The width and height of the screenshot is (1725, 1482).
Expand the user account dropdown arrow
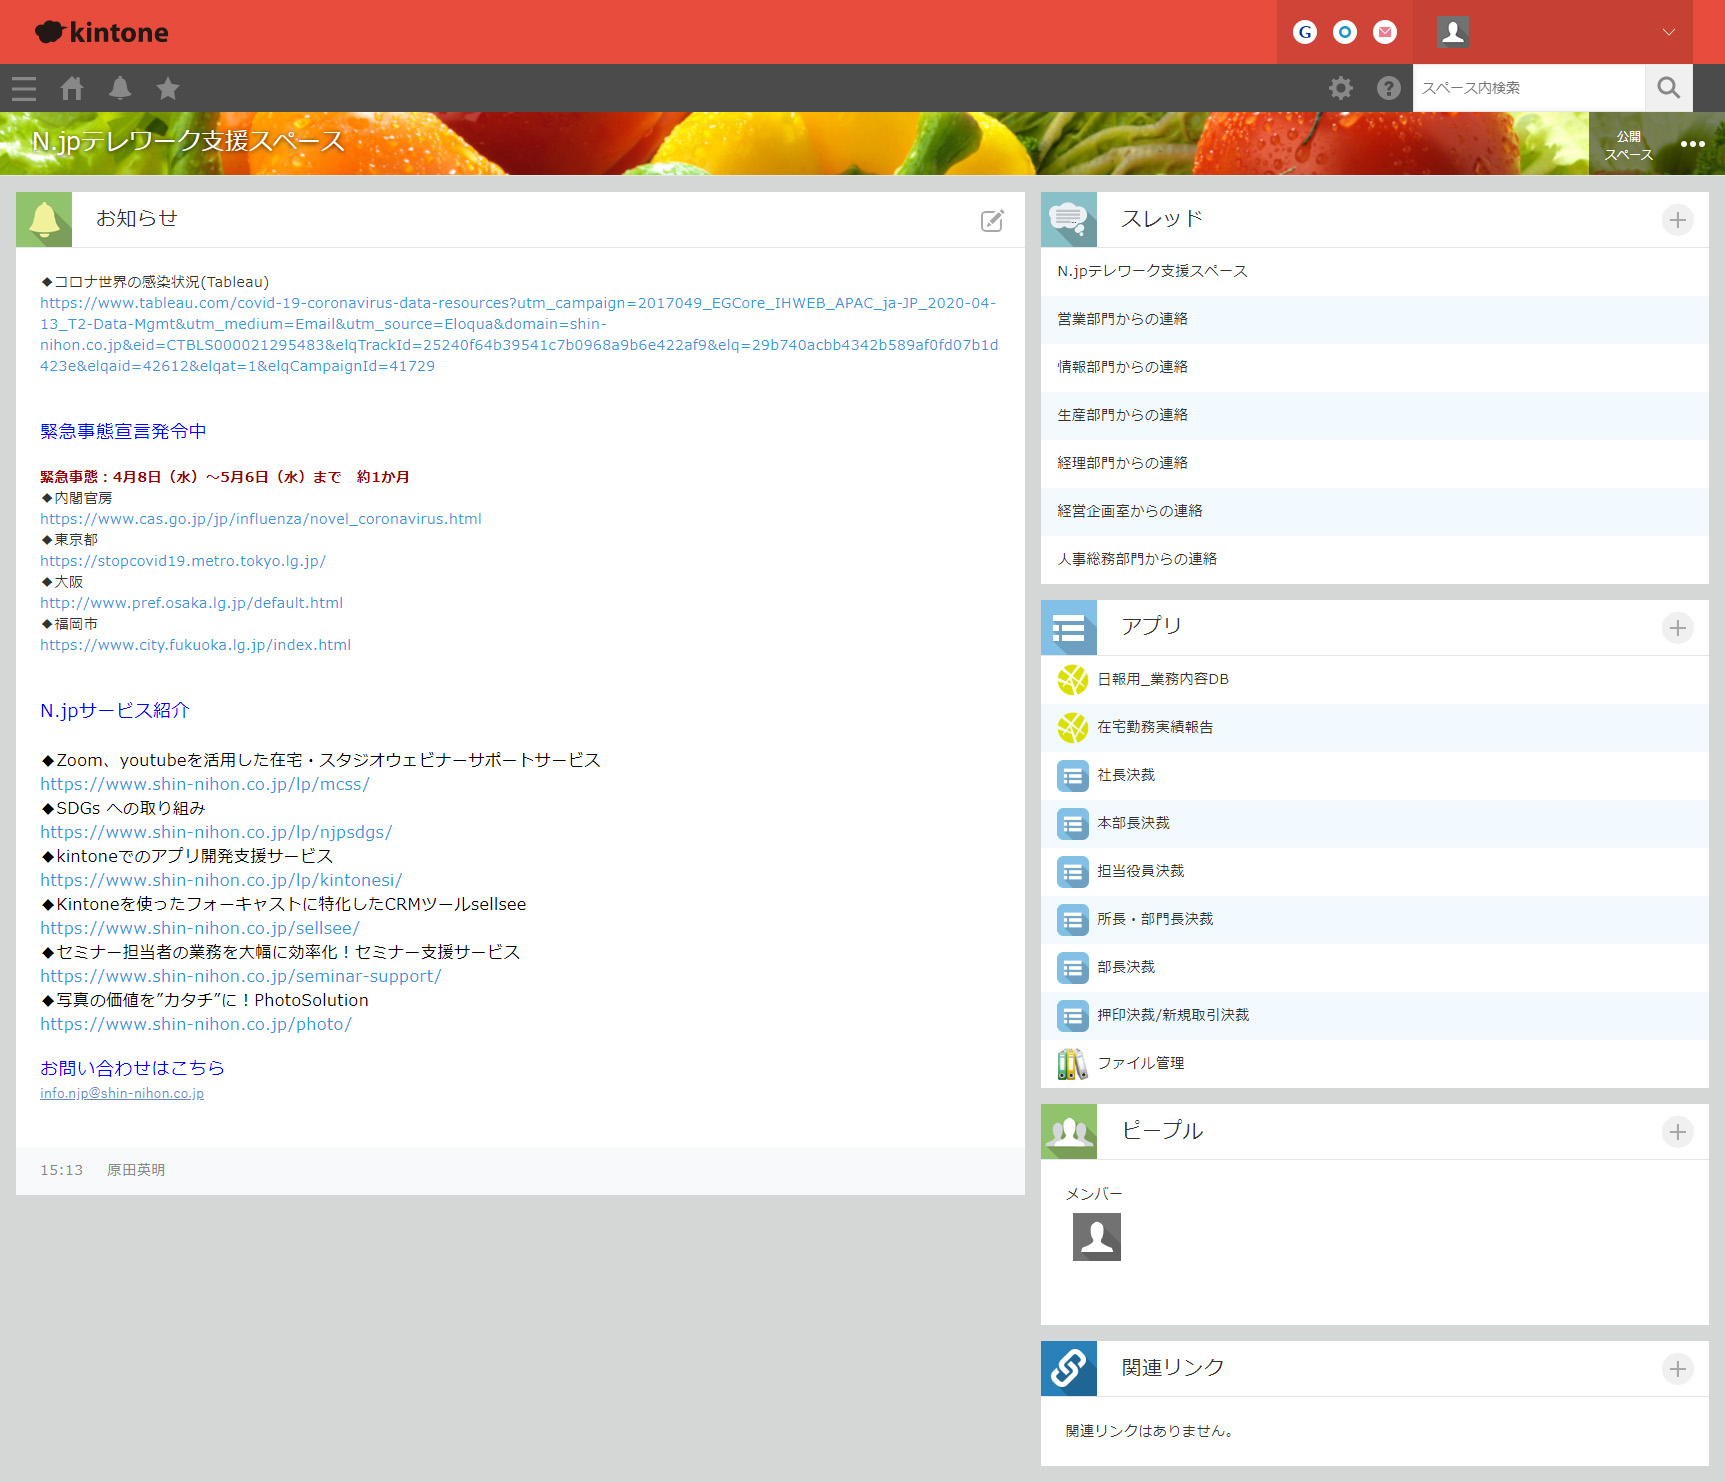(x=1669, y=32)
